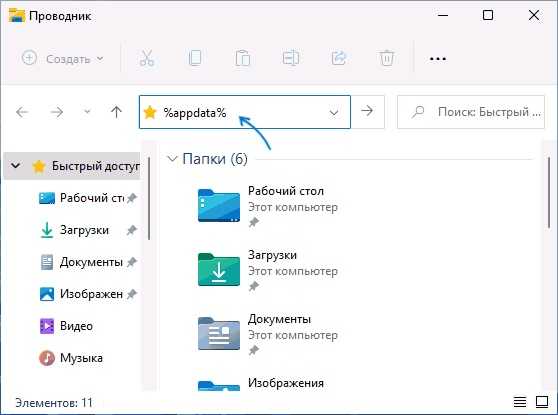Select the Рабочий стол folder icon in main pane
Image resolution: width=558 pixels, height=415 pixels.
pos(219,205)
